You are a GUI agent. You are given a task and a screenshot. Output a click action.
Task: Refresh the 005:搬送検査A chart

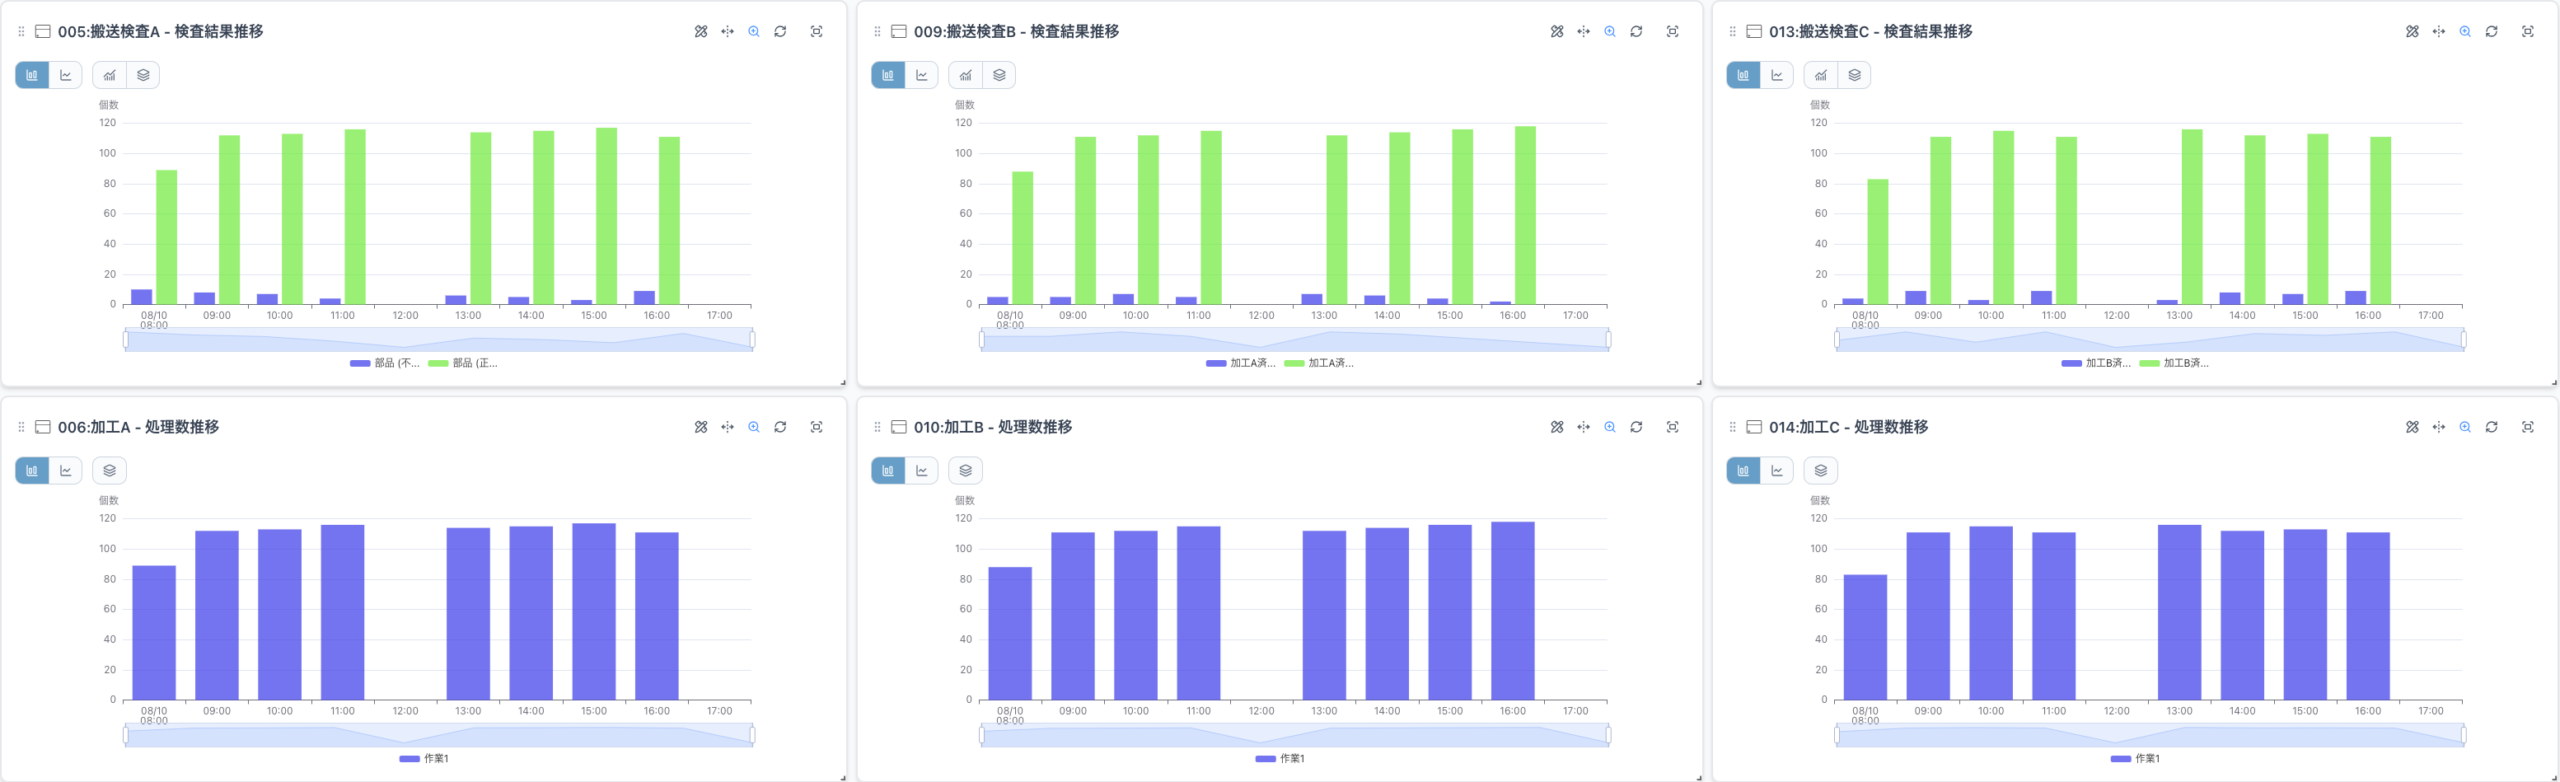click(x=781, y=32)
